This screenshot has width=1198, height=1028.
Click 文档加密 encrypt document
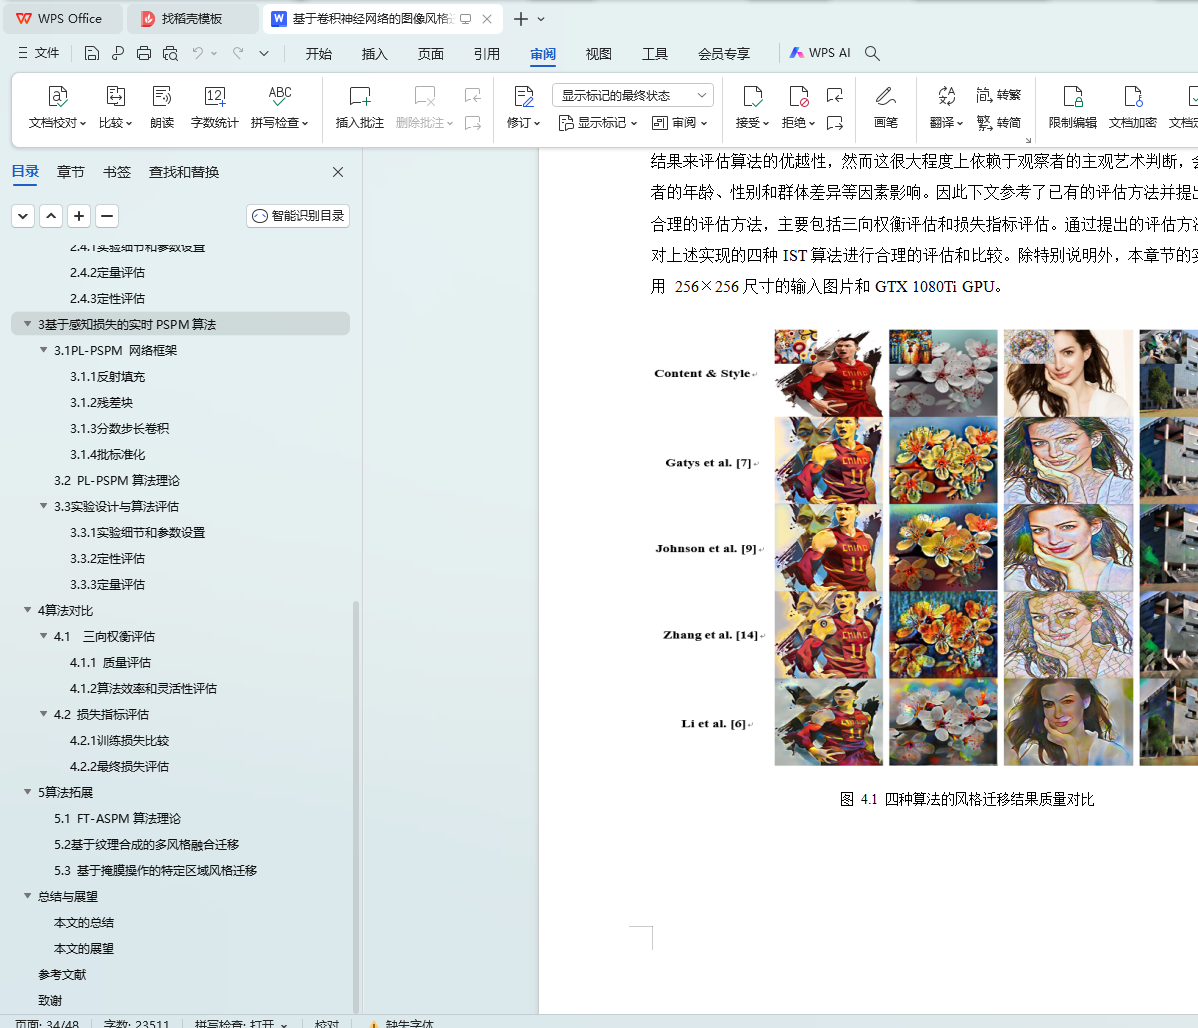(1132, 107)
